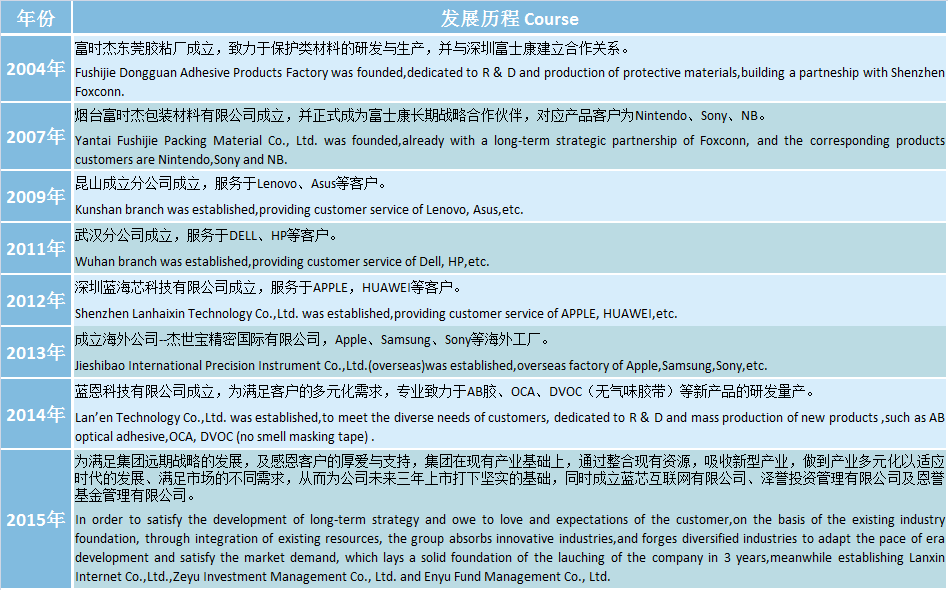Select the 2012年 year cell
Screen dimensions: 948x590
point(36,300)
